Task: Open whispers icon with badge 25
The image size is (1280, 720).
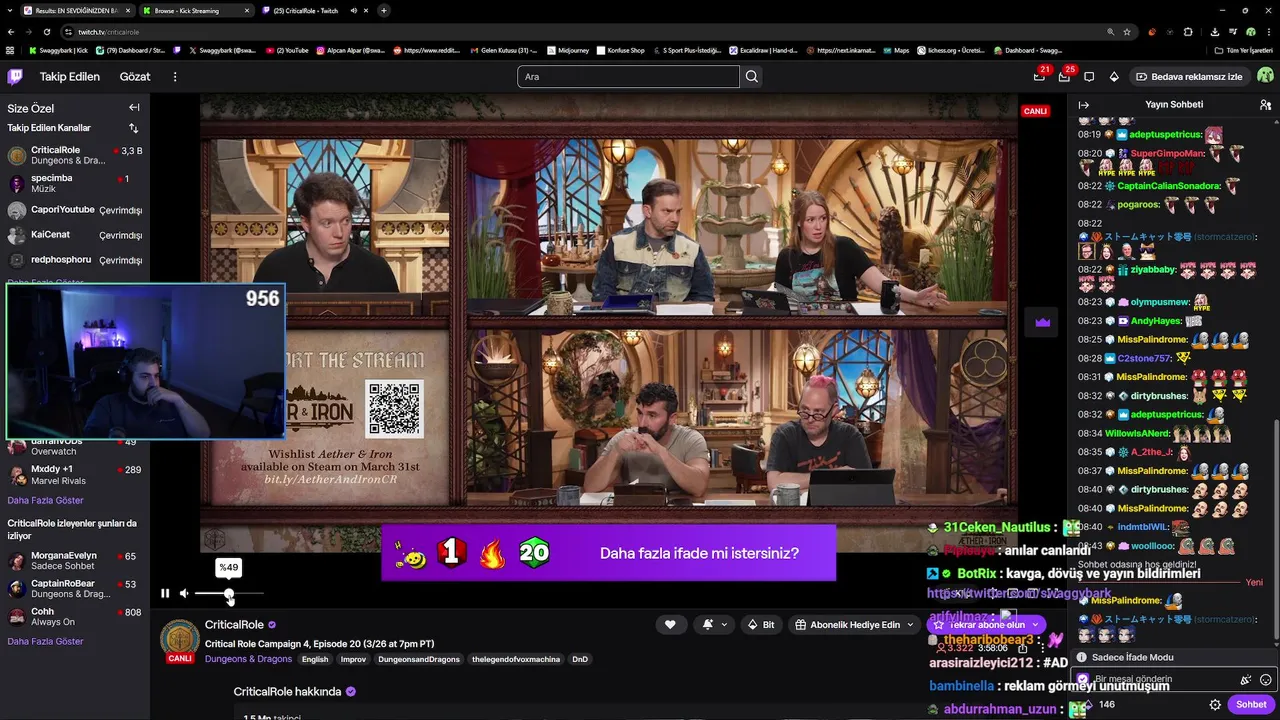Action: point(1064,76)
